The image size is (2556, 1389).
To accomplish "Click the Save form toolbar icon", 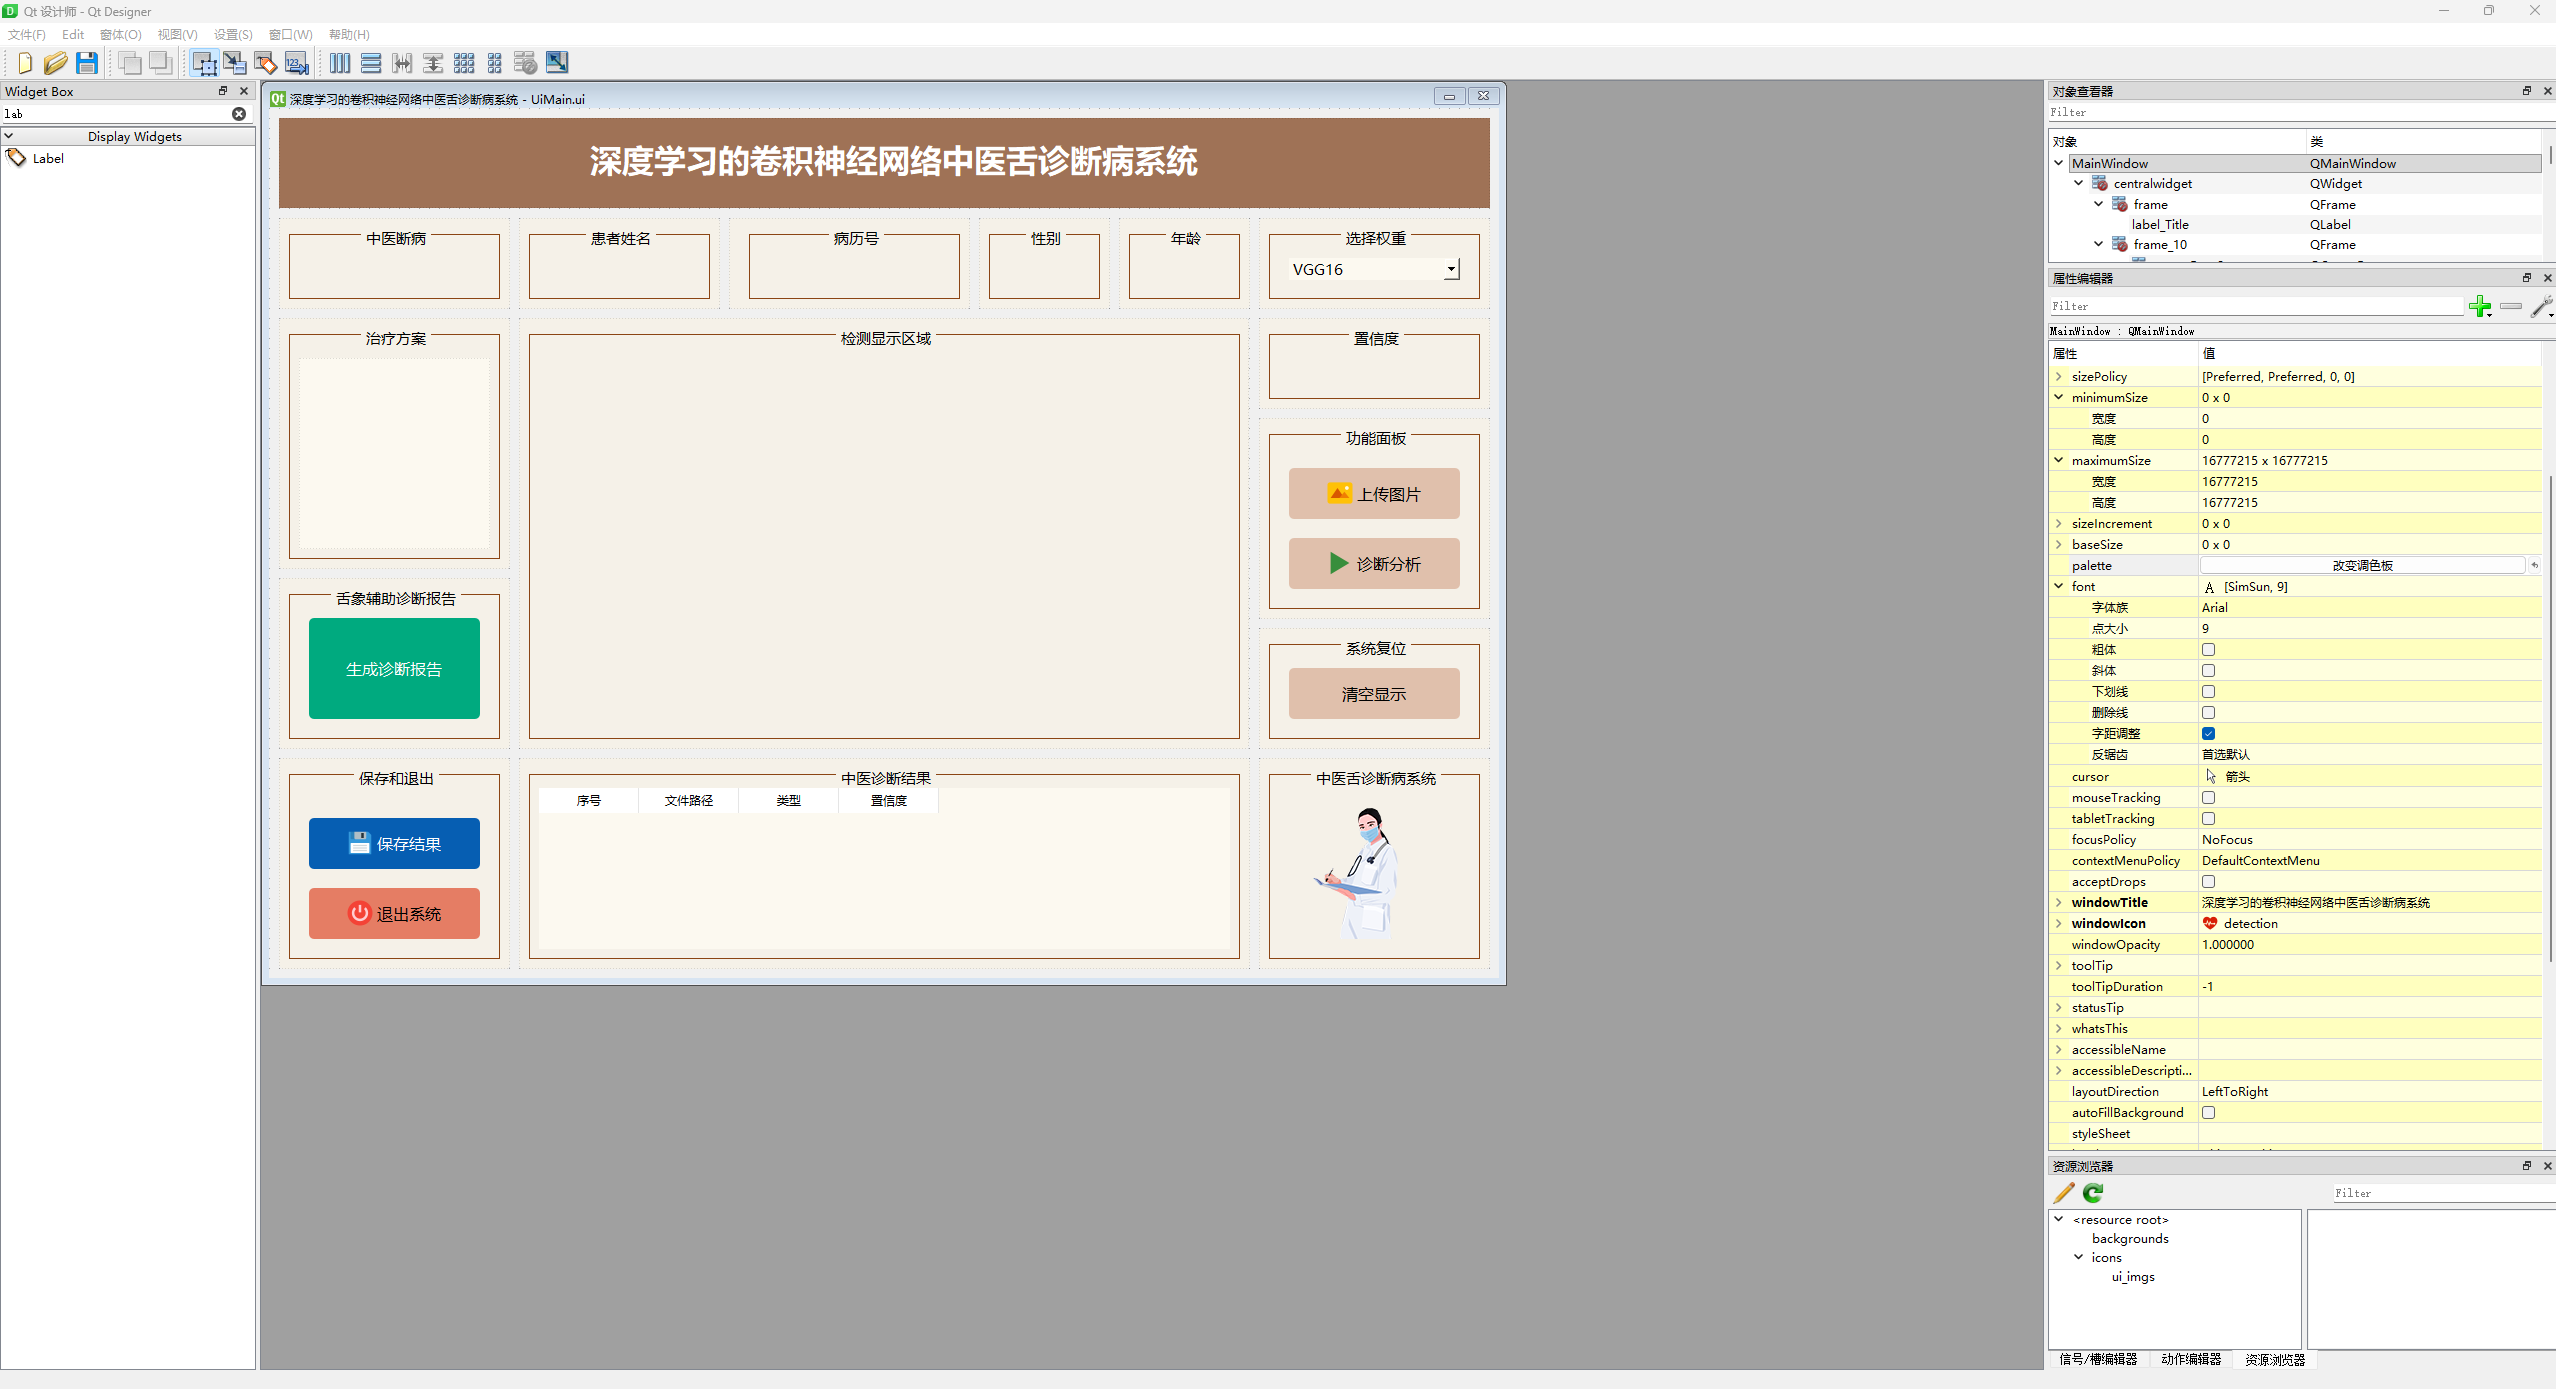I will (x=87, y=63).
